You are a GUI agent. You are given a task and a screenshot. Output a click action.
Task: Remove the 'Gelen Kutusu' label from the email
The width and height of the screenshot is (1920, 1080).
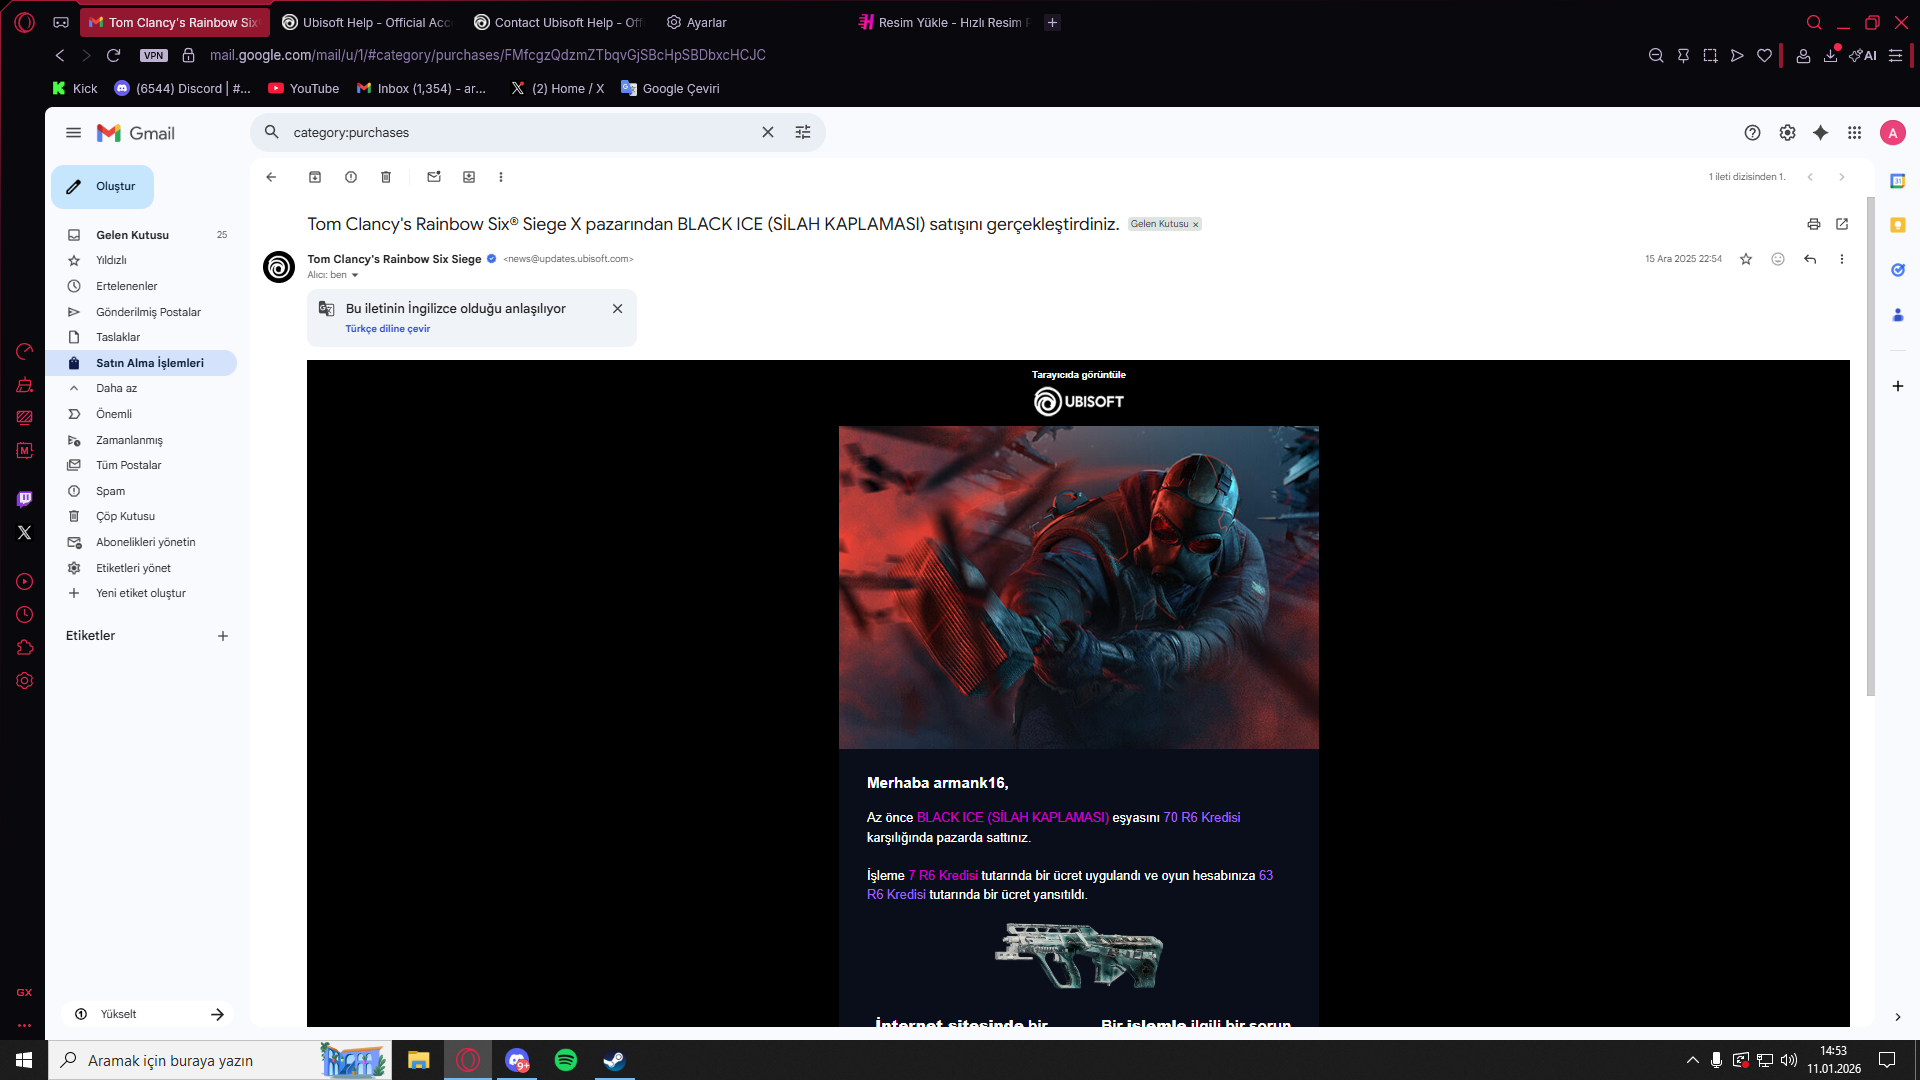(1195, 225)
